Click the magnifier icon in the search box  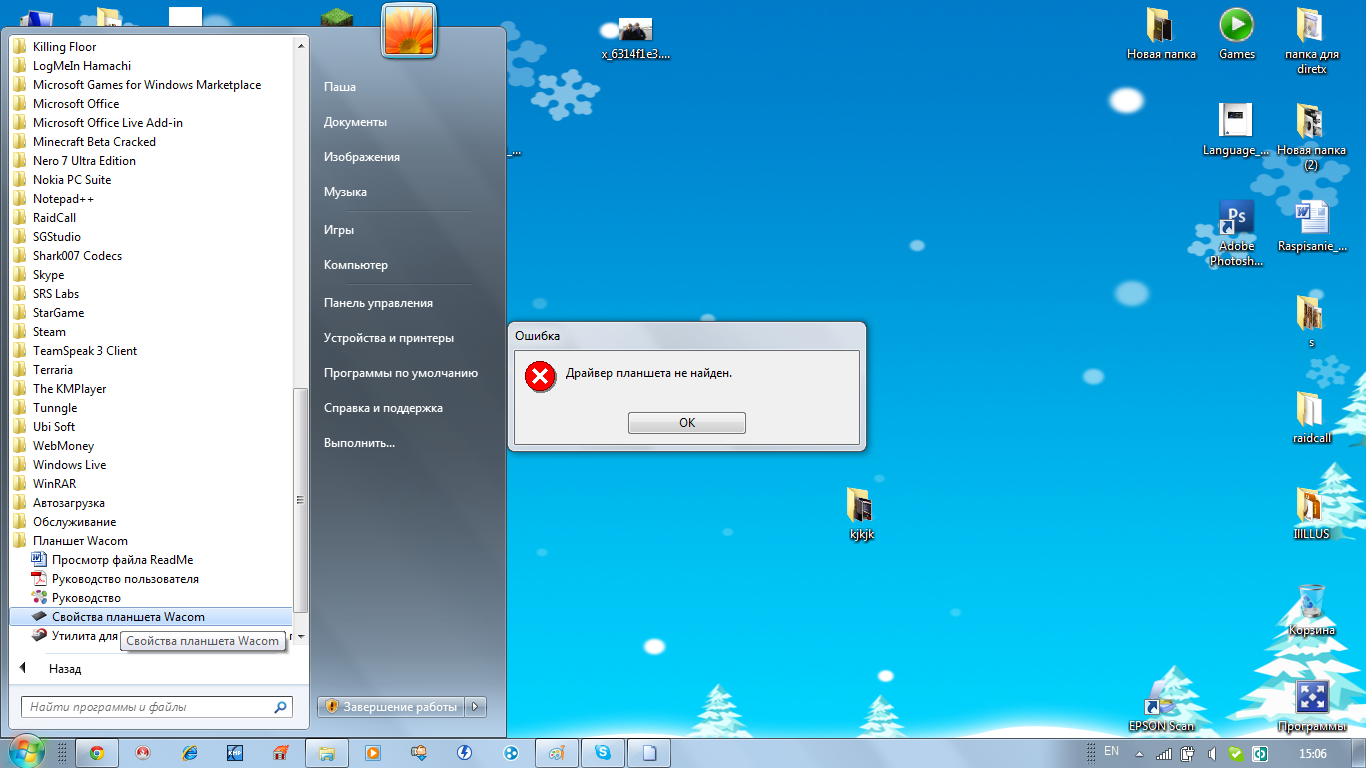tap(280, 707)
